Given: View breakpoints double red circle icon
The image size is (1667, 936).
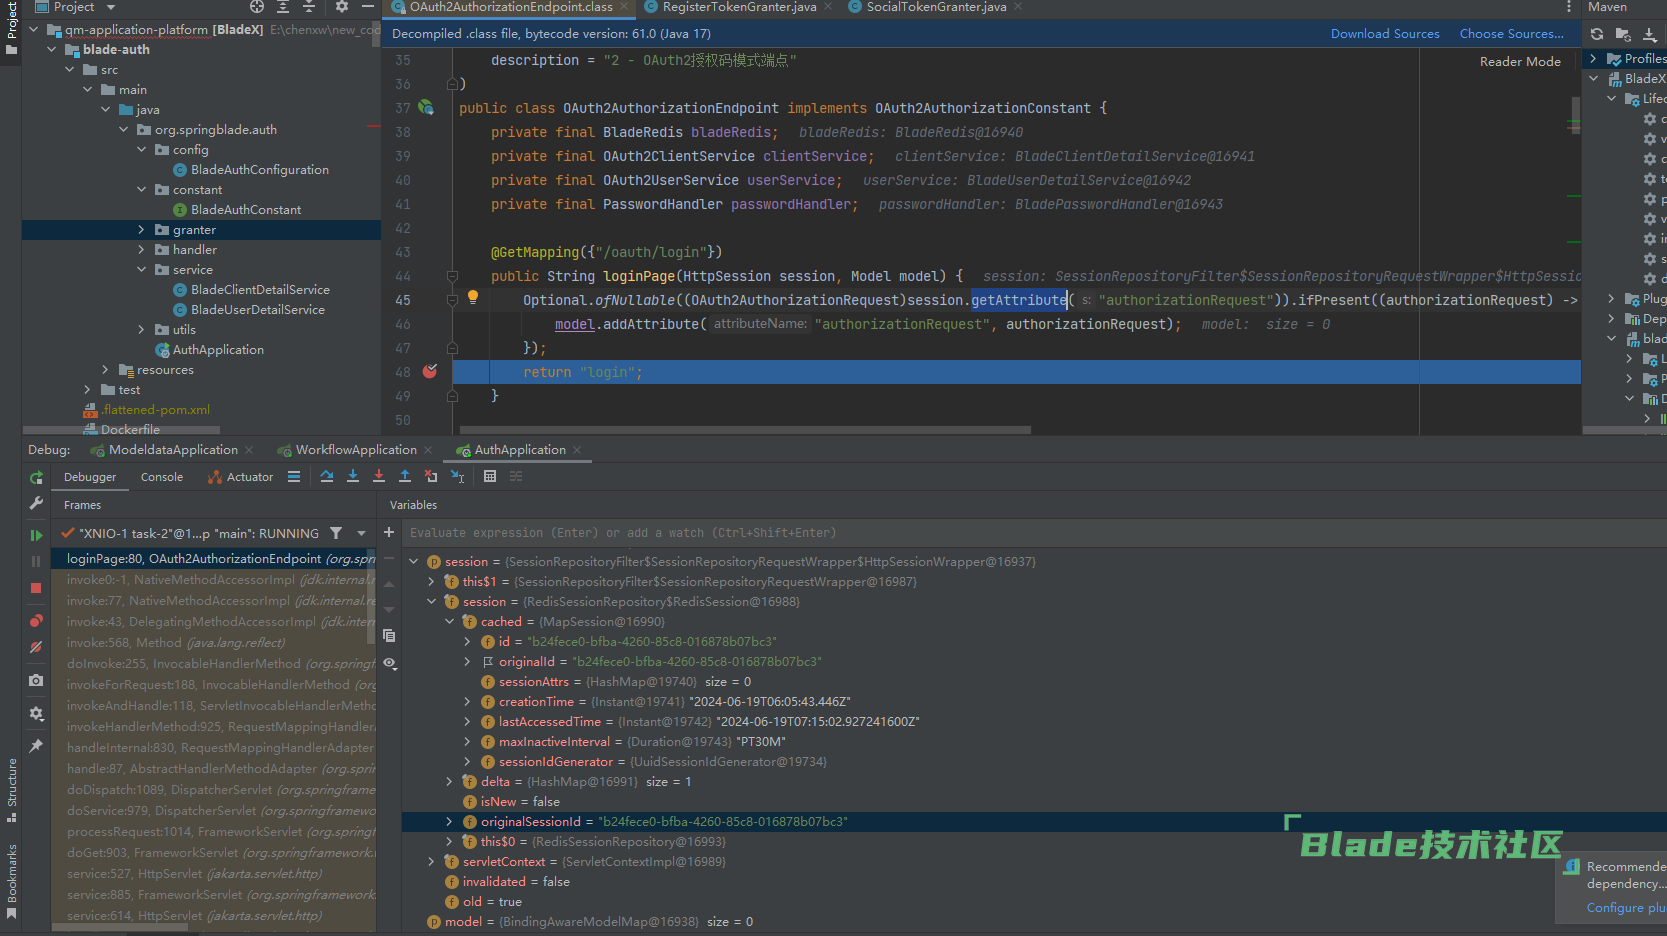Looking at the screenshot, I should (x=36, y=621).
